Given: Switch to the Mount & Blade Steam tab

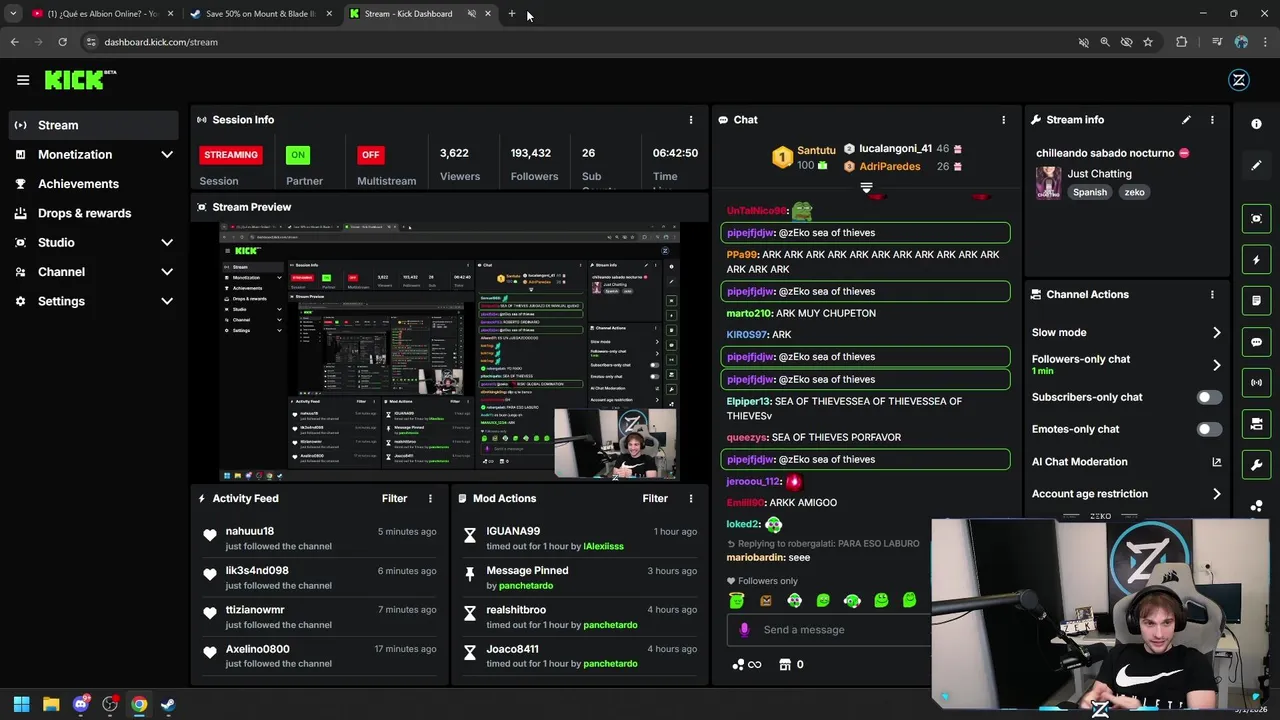Looking at the screenshot, I should click(x=261, y=14).
